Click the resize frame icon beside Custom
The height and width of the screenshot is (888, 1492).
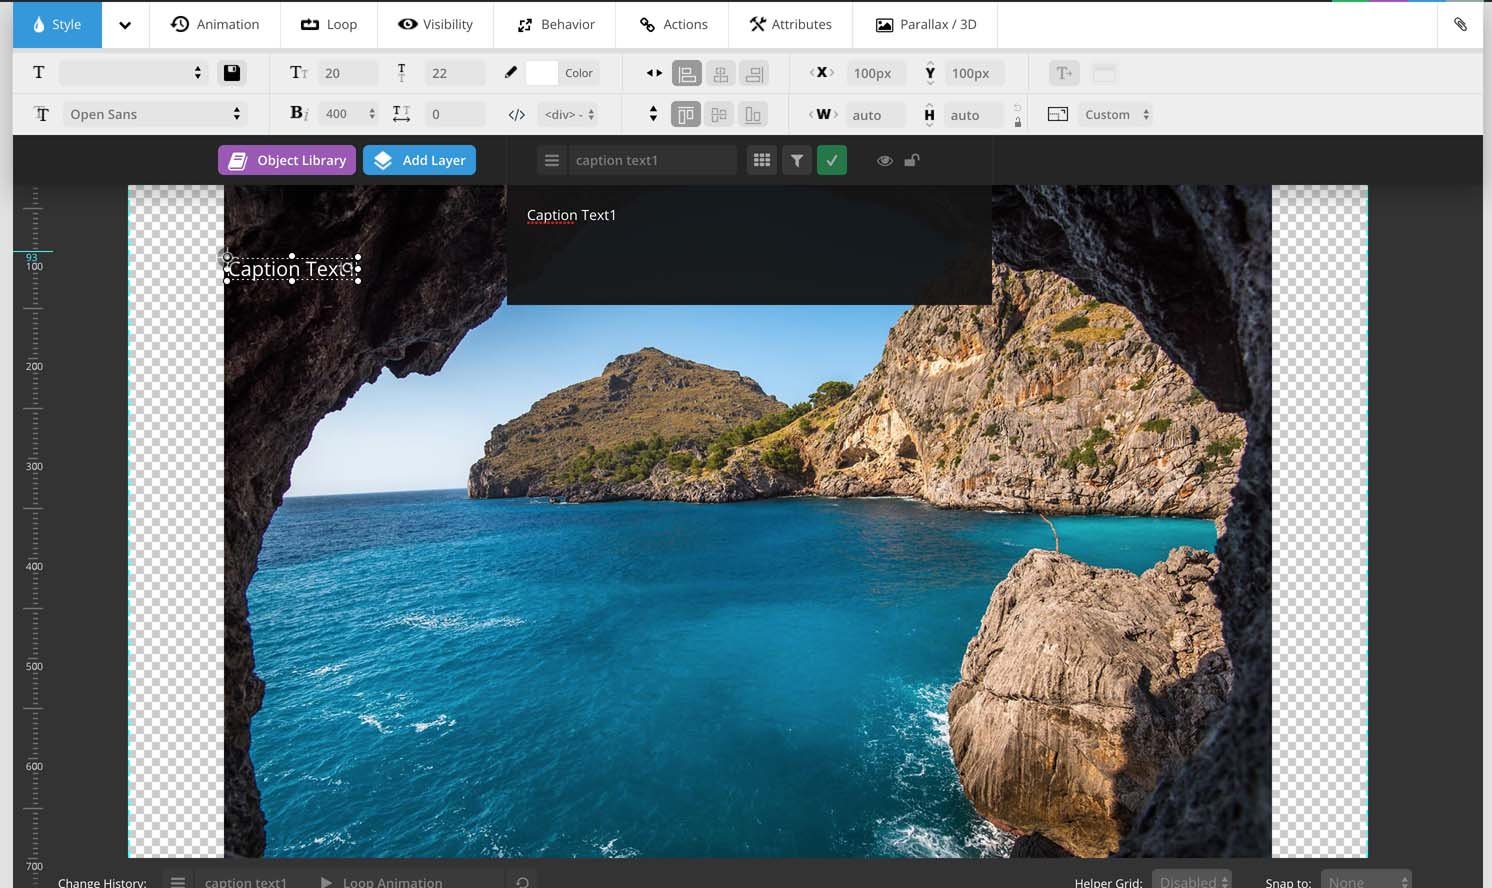[1058, 114]
